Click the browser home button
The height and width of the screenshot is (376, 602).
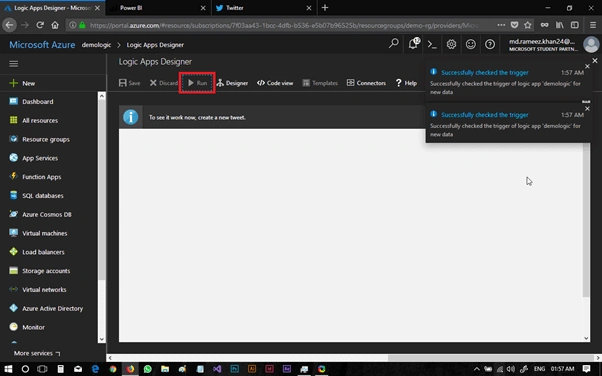coord(55,25)
